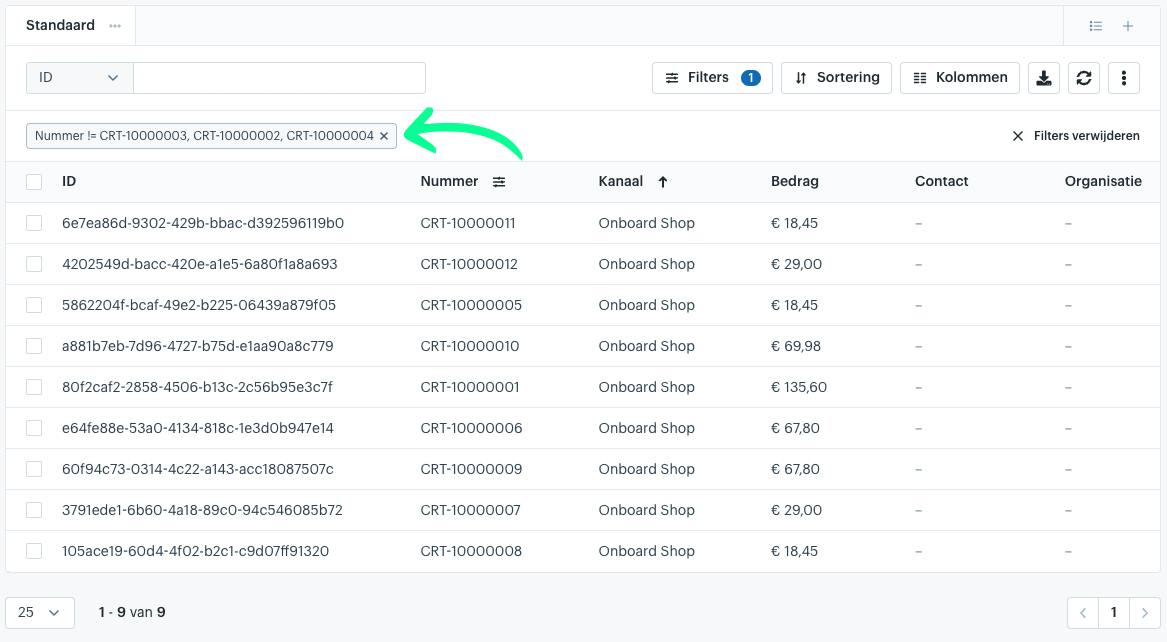Check the row with CRT-10000007
Viewport: 1167px width, 642px height.
[x=34, y=510]
